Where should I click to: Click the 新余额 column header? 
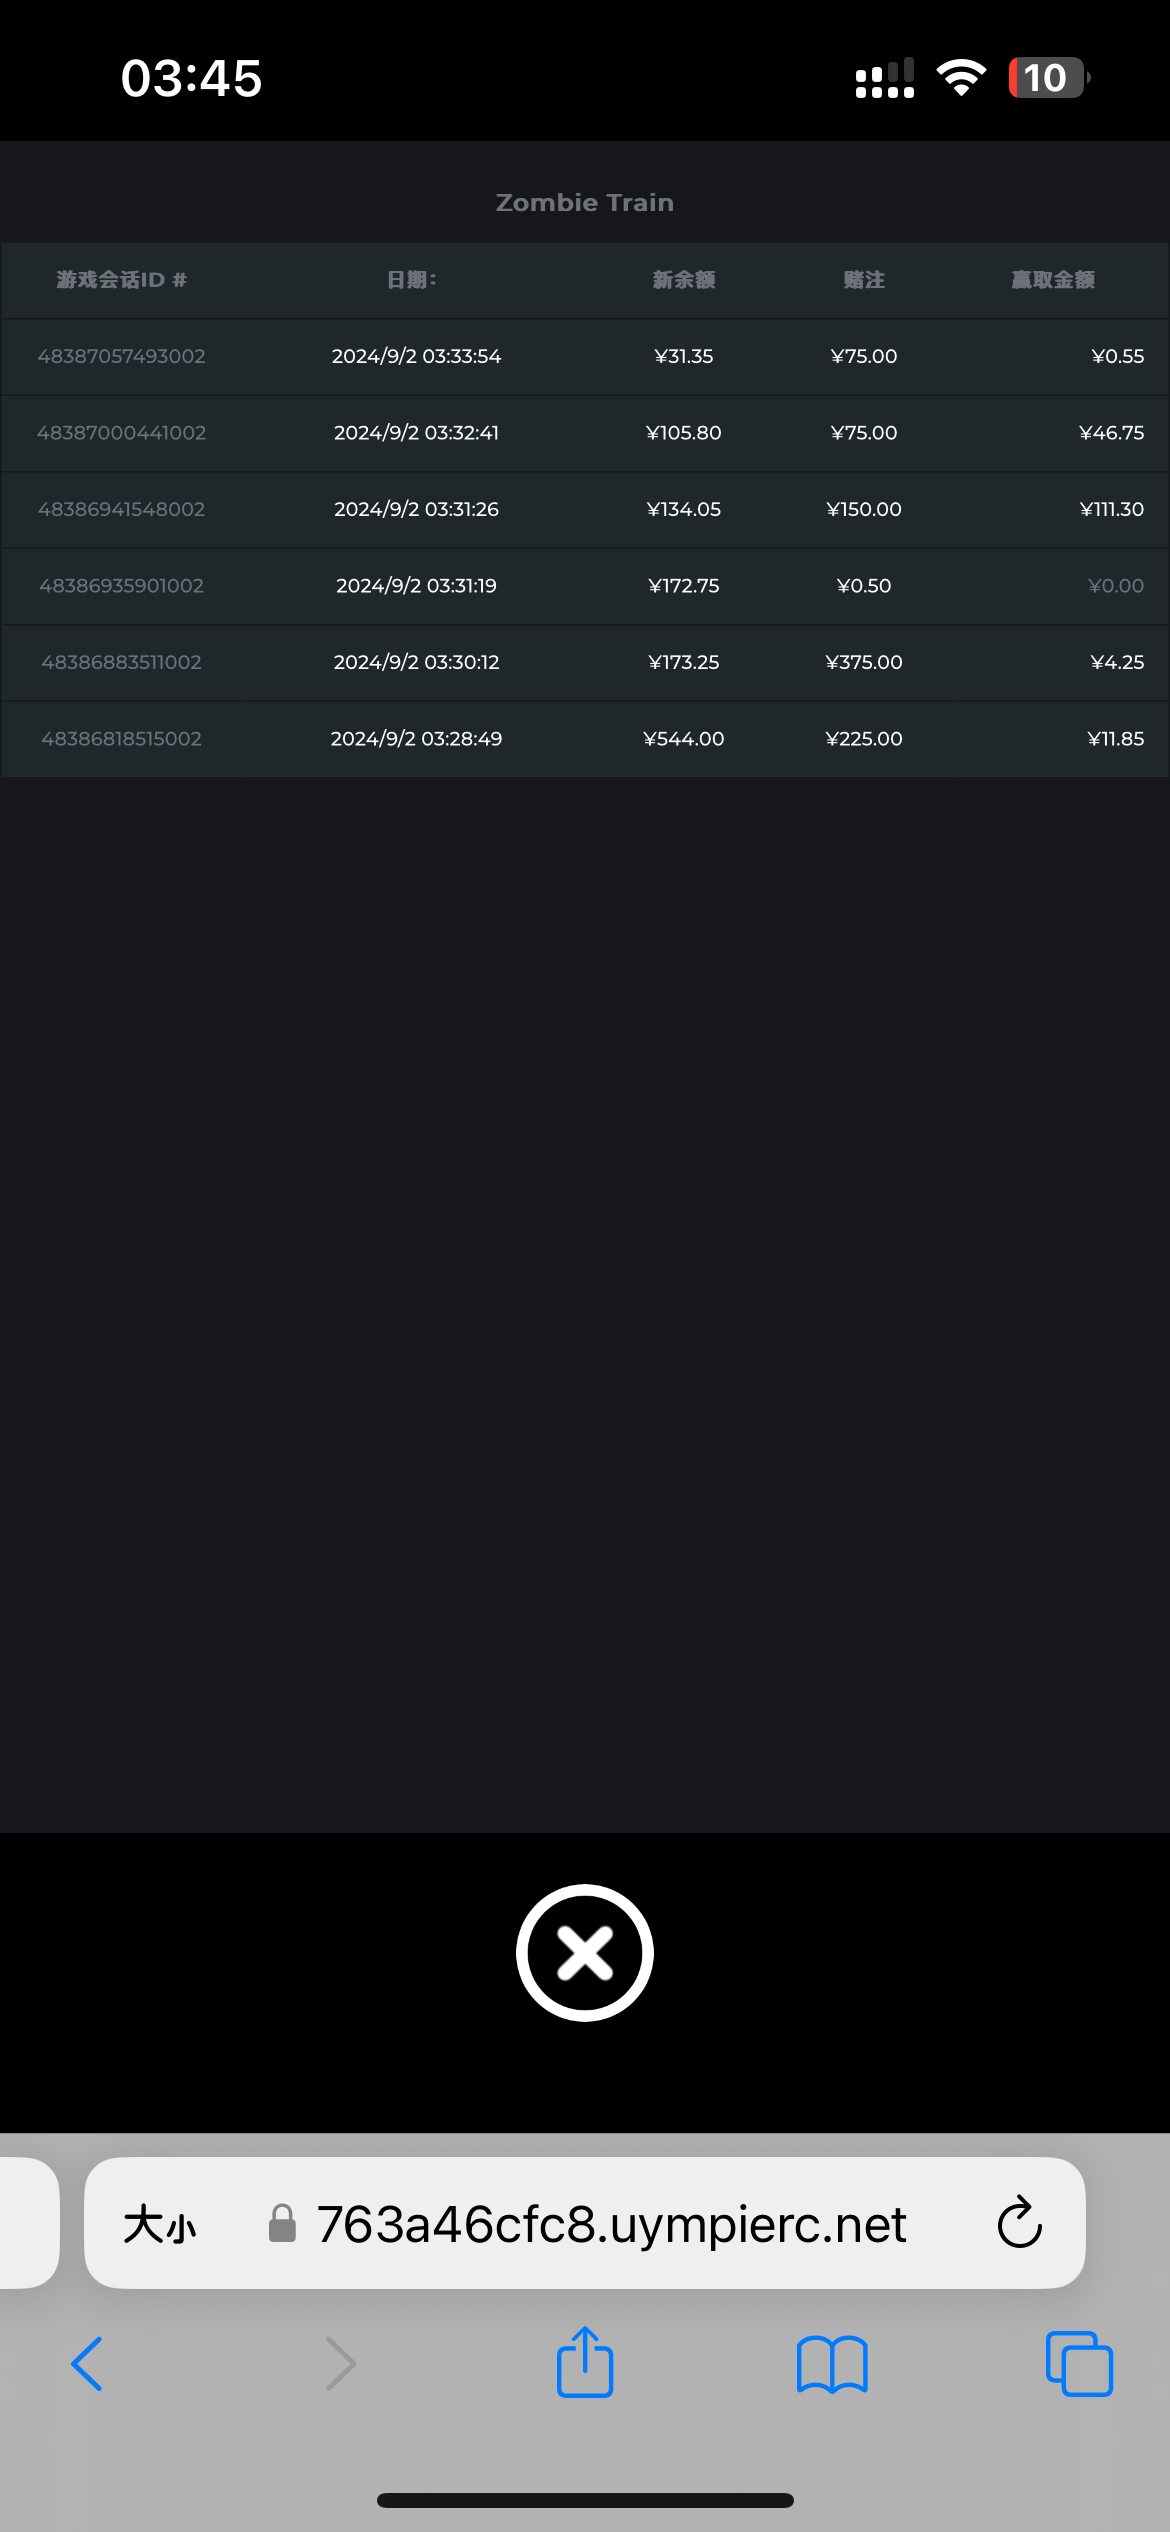pos(683,280)
